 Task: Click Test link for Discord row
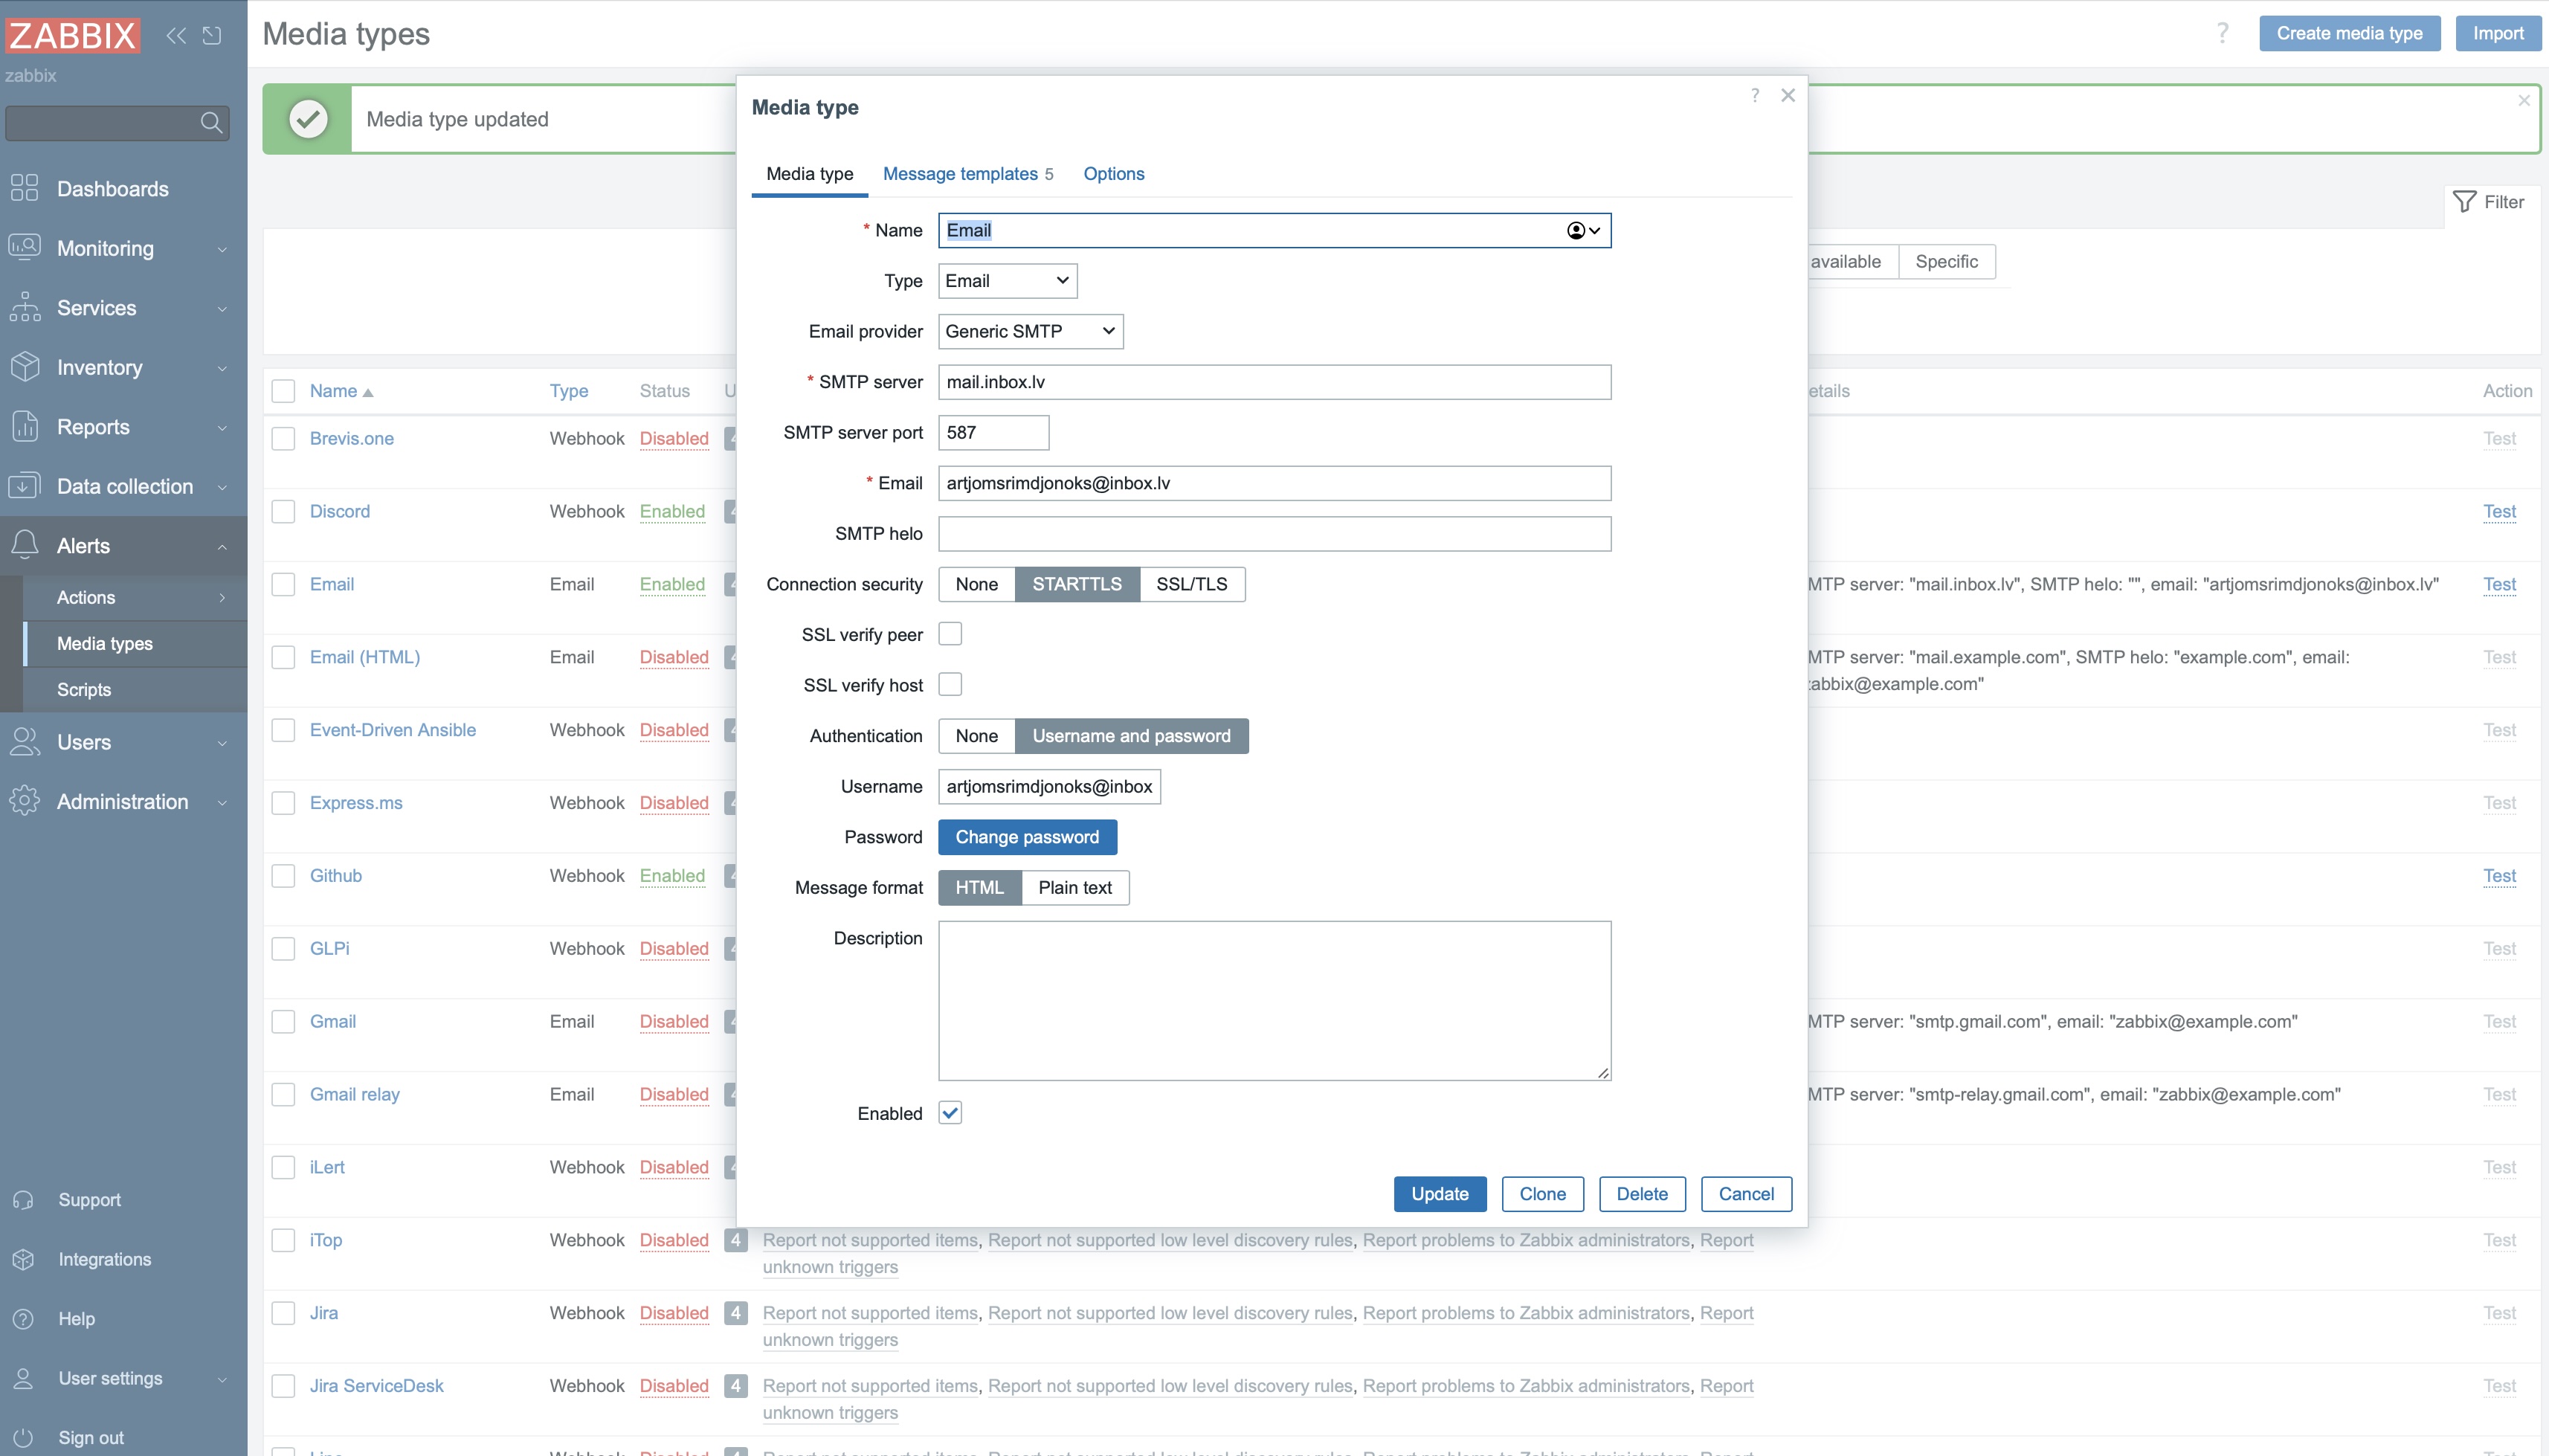click(x=2499, y=511)
